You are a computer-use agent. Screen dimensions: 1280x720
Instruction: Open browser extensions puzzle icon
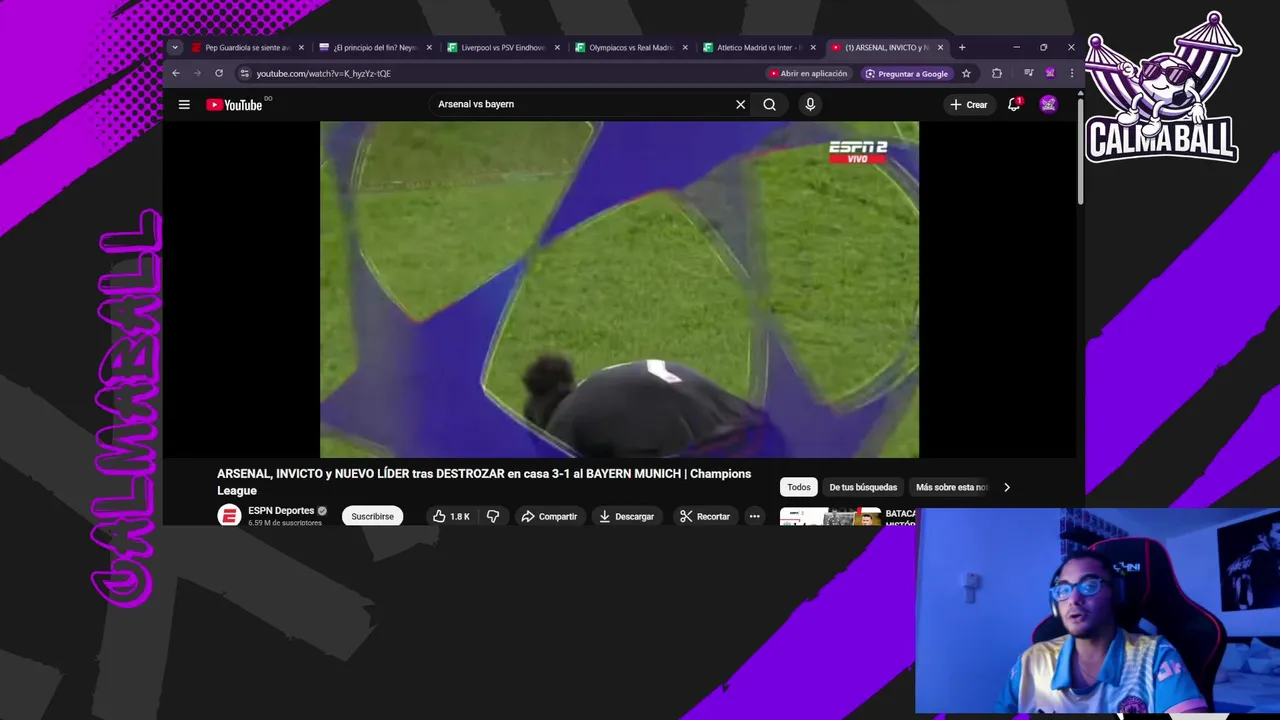[996, 73]
